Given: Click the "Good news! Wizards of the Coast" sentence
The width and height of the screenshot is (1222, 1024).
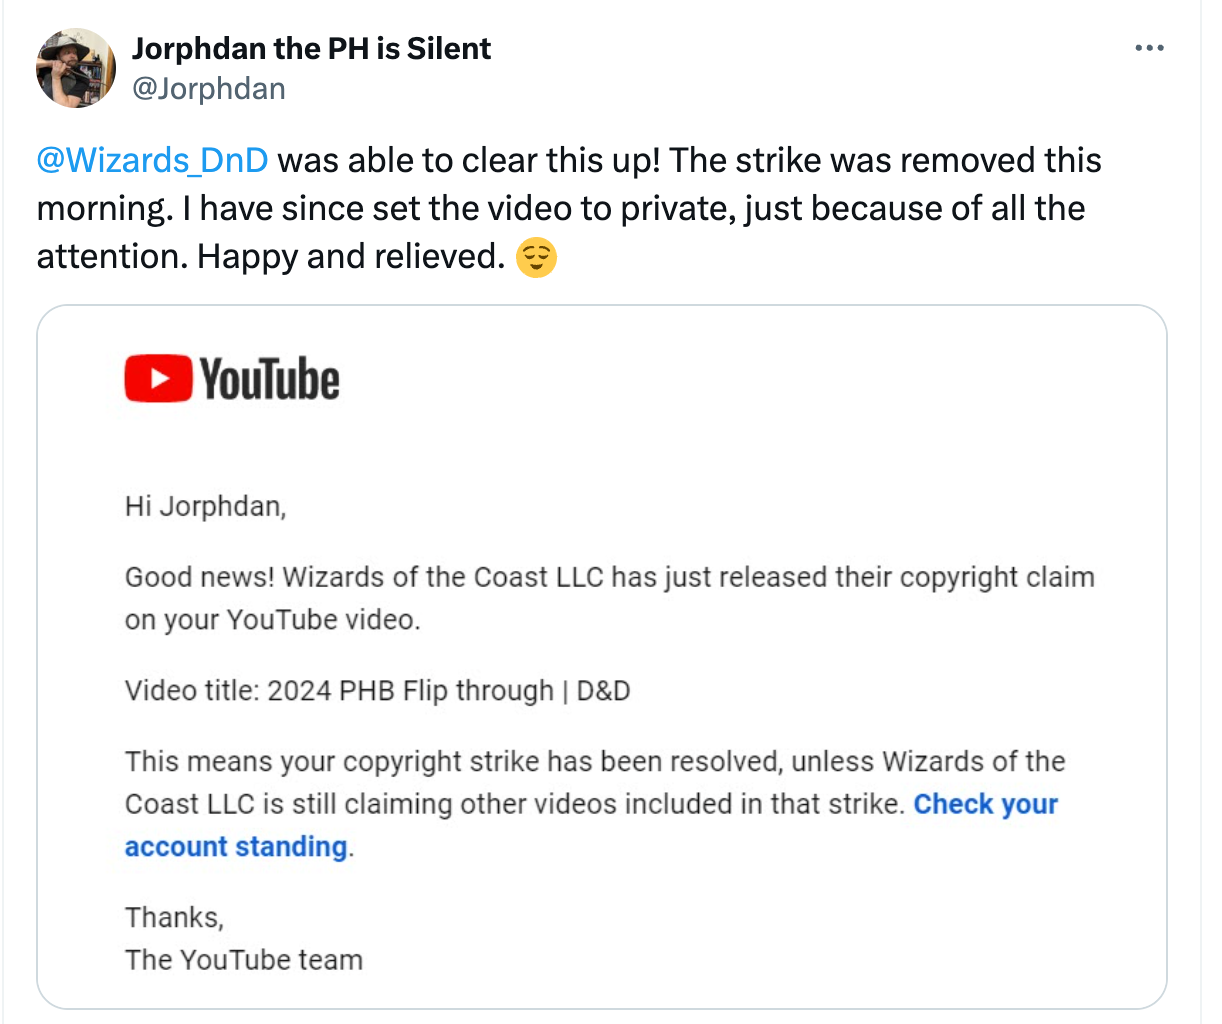Looking at the screenshot, I should [x=609, y=577].
